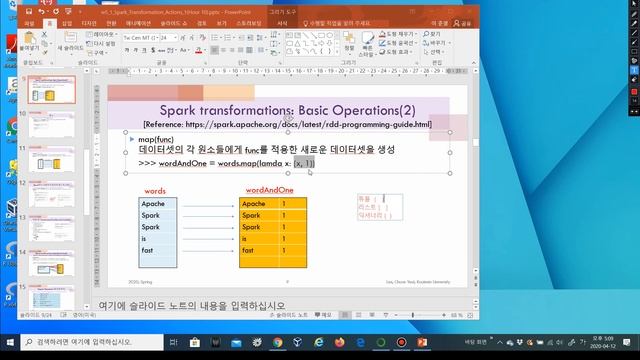Click Select (선택) in editing group
Screen dimensions: 640x360
(434, 52)
